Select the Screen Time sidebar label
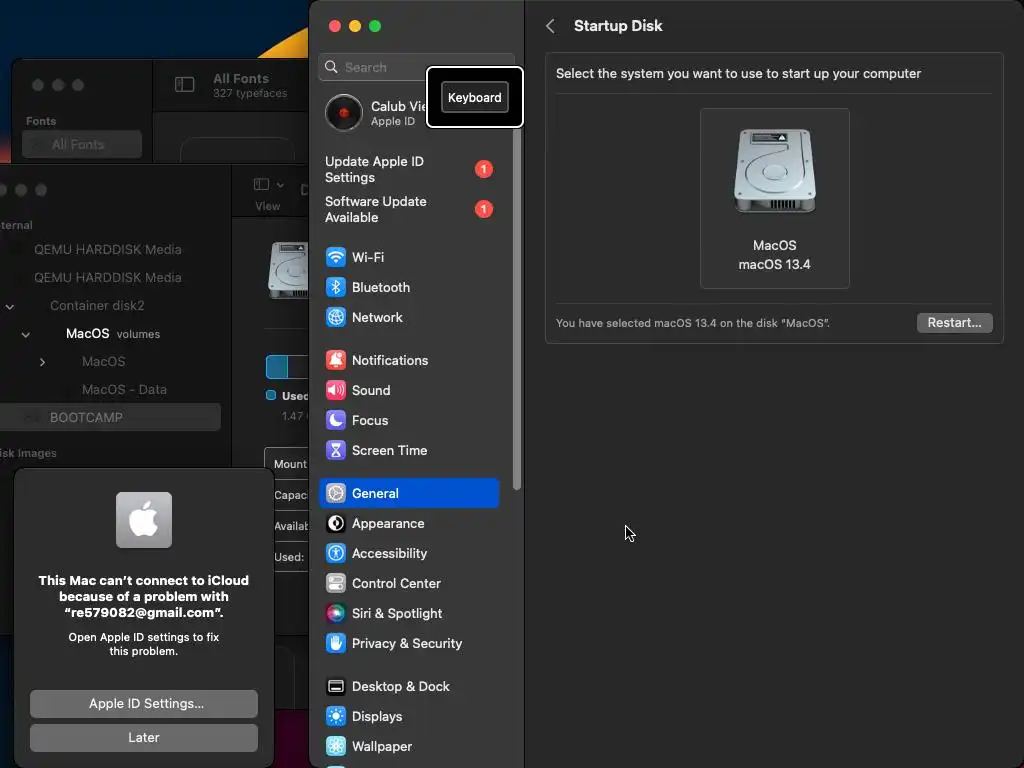This screenshot has height=768, width=1024. (389, 451)
